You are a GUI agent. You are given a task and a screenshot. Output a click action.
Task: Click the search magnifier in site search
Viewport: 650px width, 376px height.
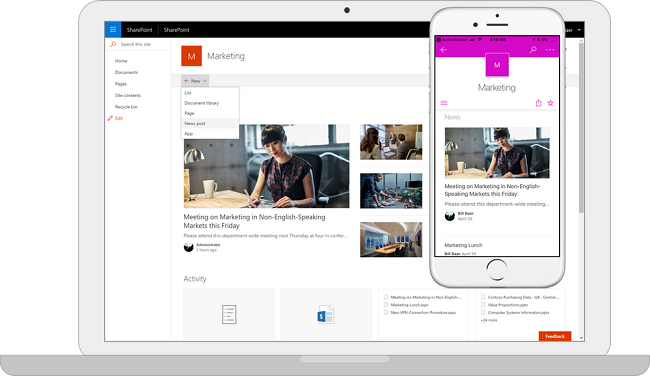click(113, 44)
